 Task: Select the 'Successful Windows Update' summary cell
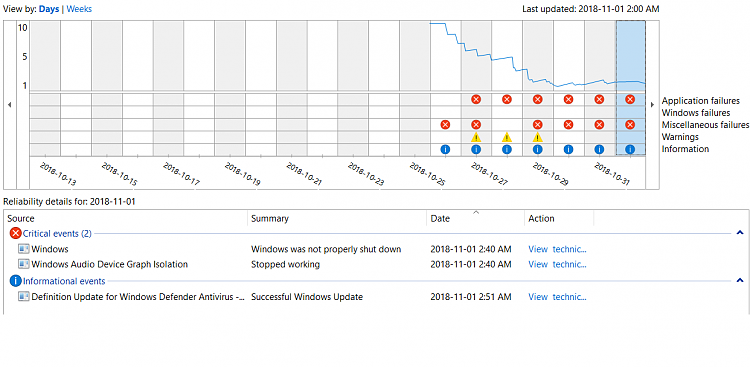coord(307,297)
